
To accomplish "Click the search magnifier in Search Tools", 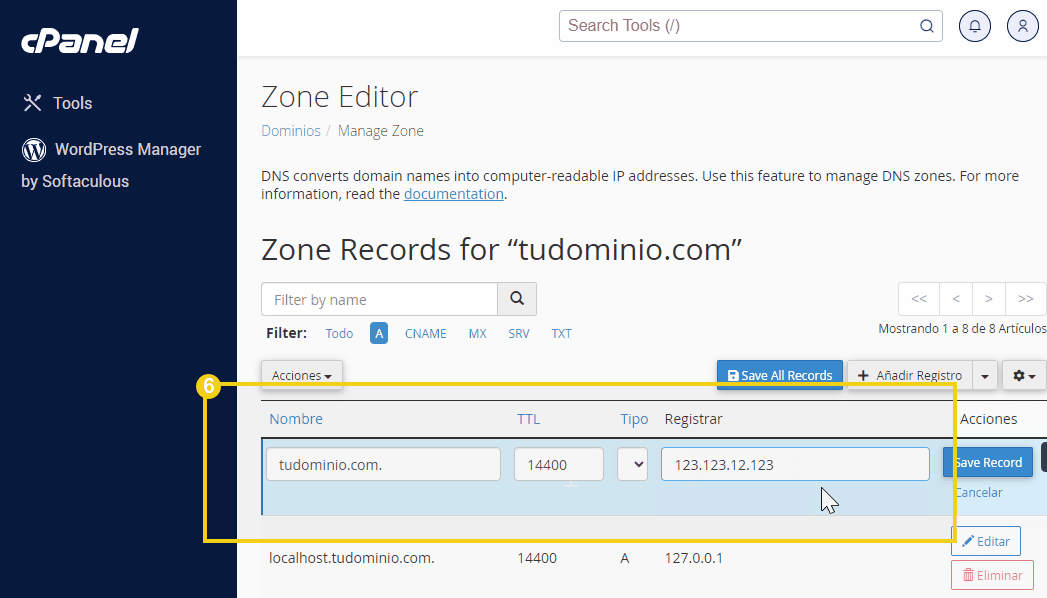I will (x=927, y=26).
